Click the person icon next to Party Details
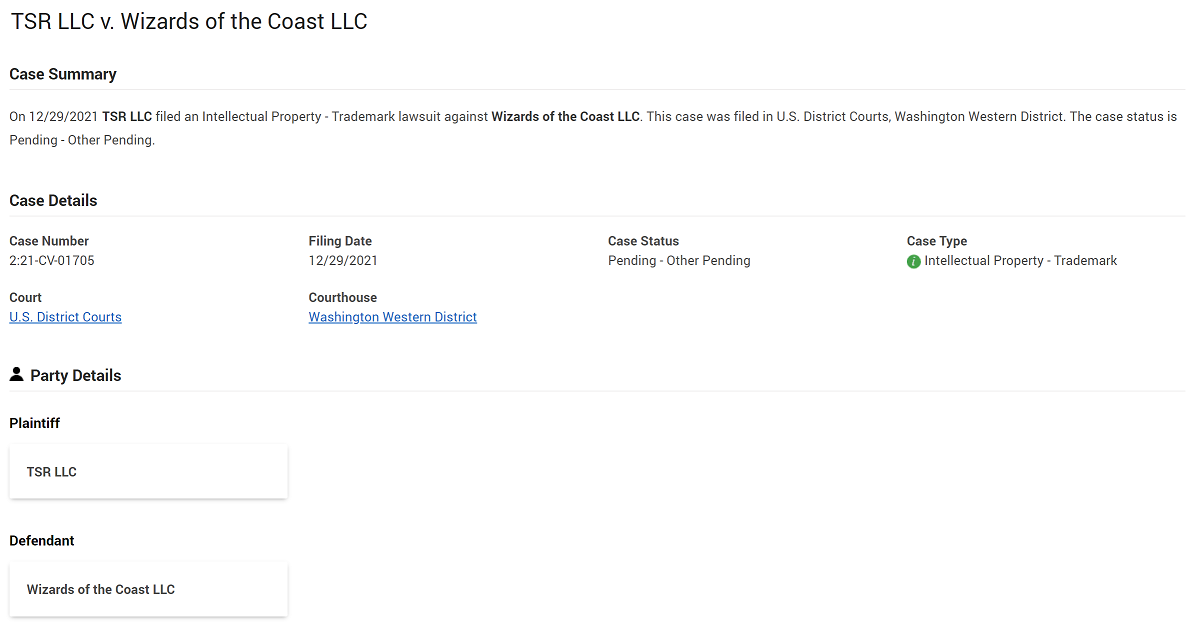 point(16,374)
